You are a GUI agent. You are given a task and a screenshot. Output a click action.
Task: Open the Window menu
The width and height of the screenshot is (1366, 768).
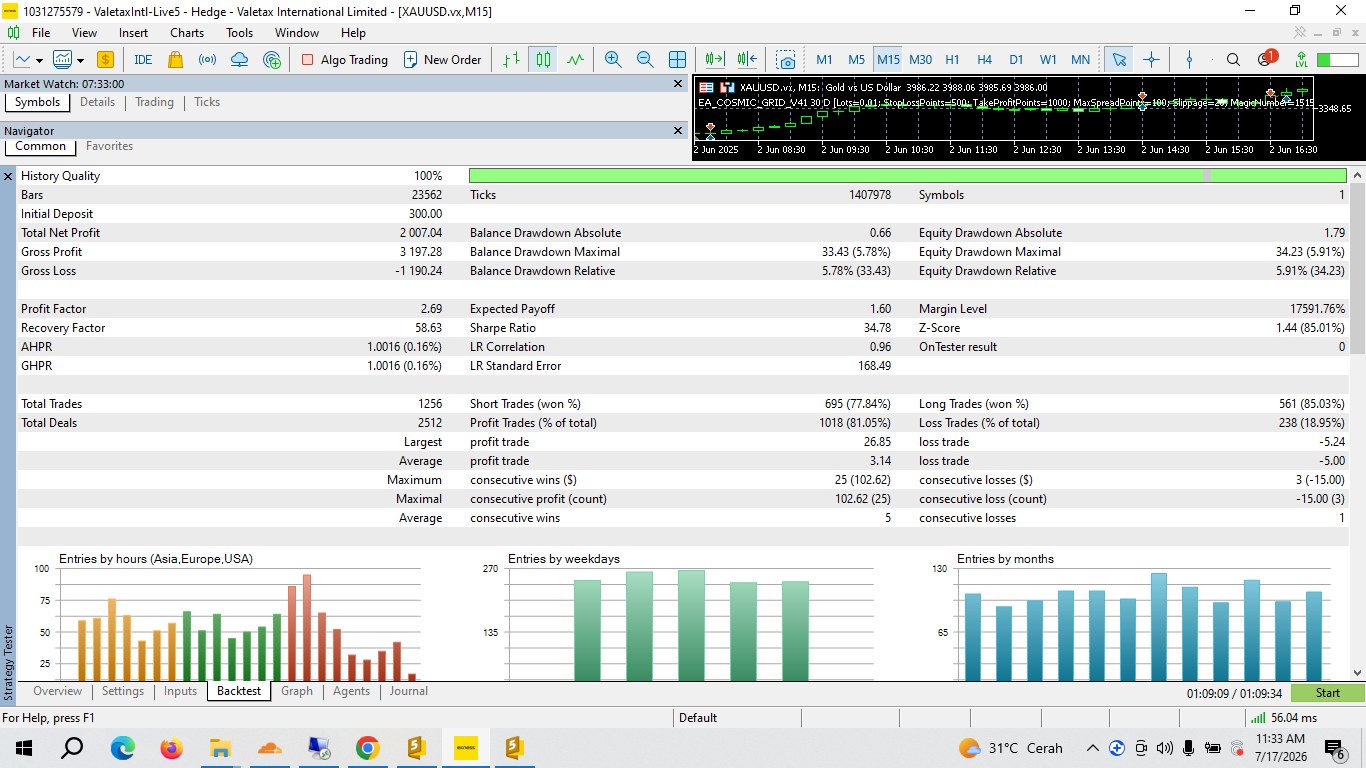pyautogui.click(x=297, y=33)
